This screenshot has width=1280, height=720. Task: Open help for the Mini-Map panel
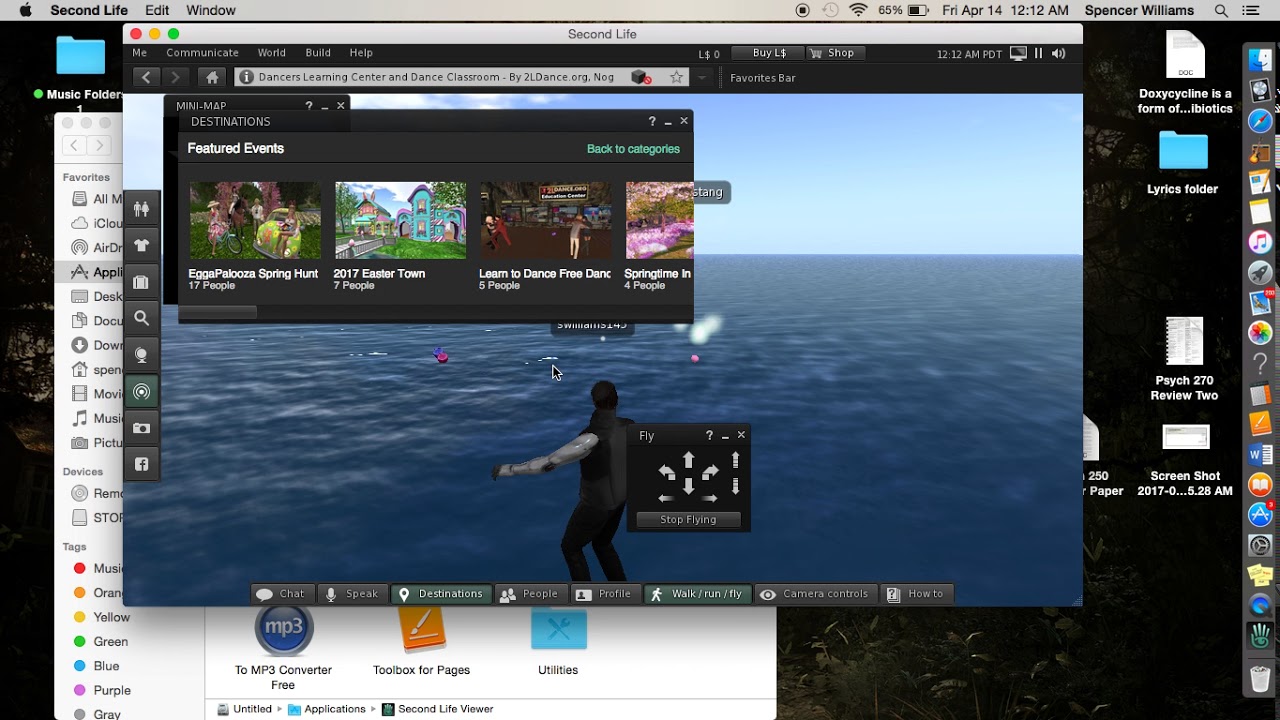click(309, 105)
